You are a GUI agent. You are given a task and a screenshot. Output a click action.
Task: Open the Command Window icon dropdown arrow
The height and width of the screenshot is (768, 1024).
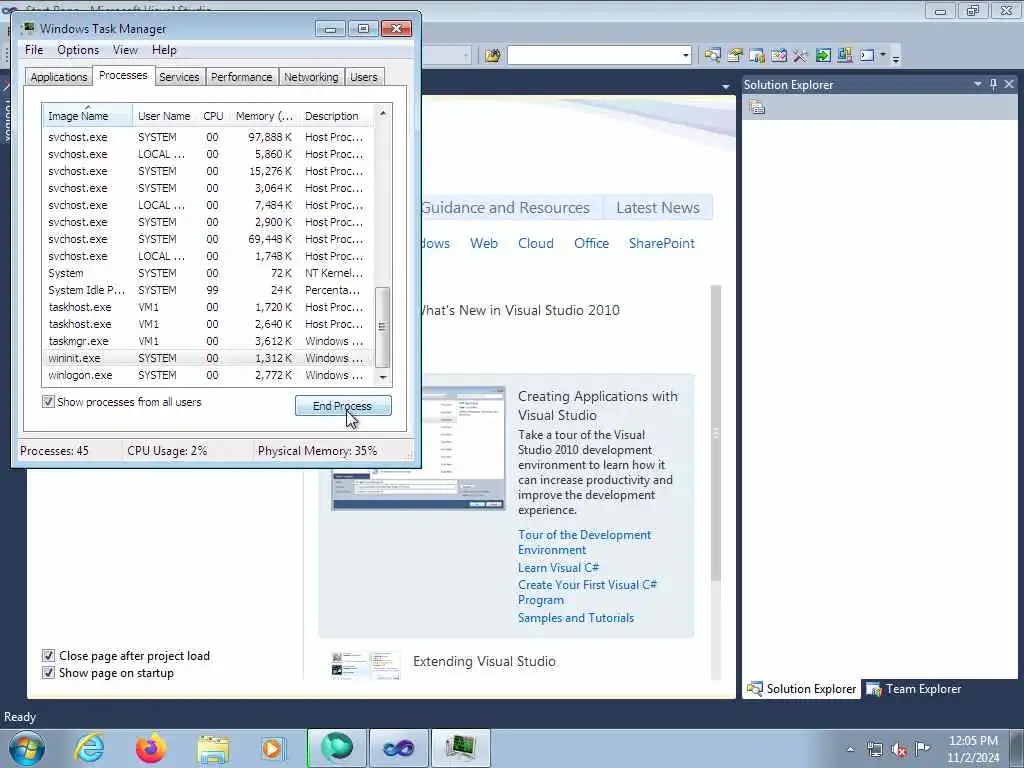pos(883,55)
